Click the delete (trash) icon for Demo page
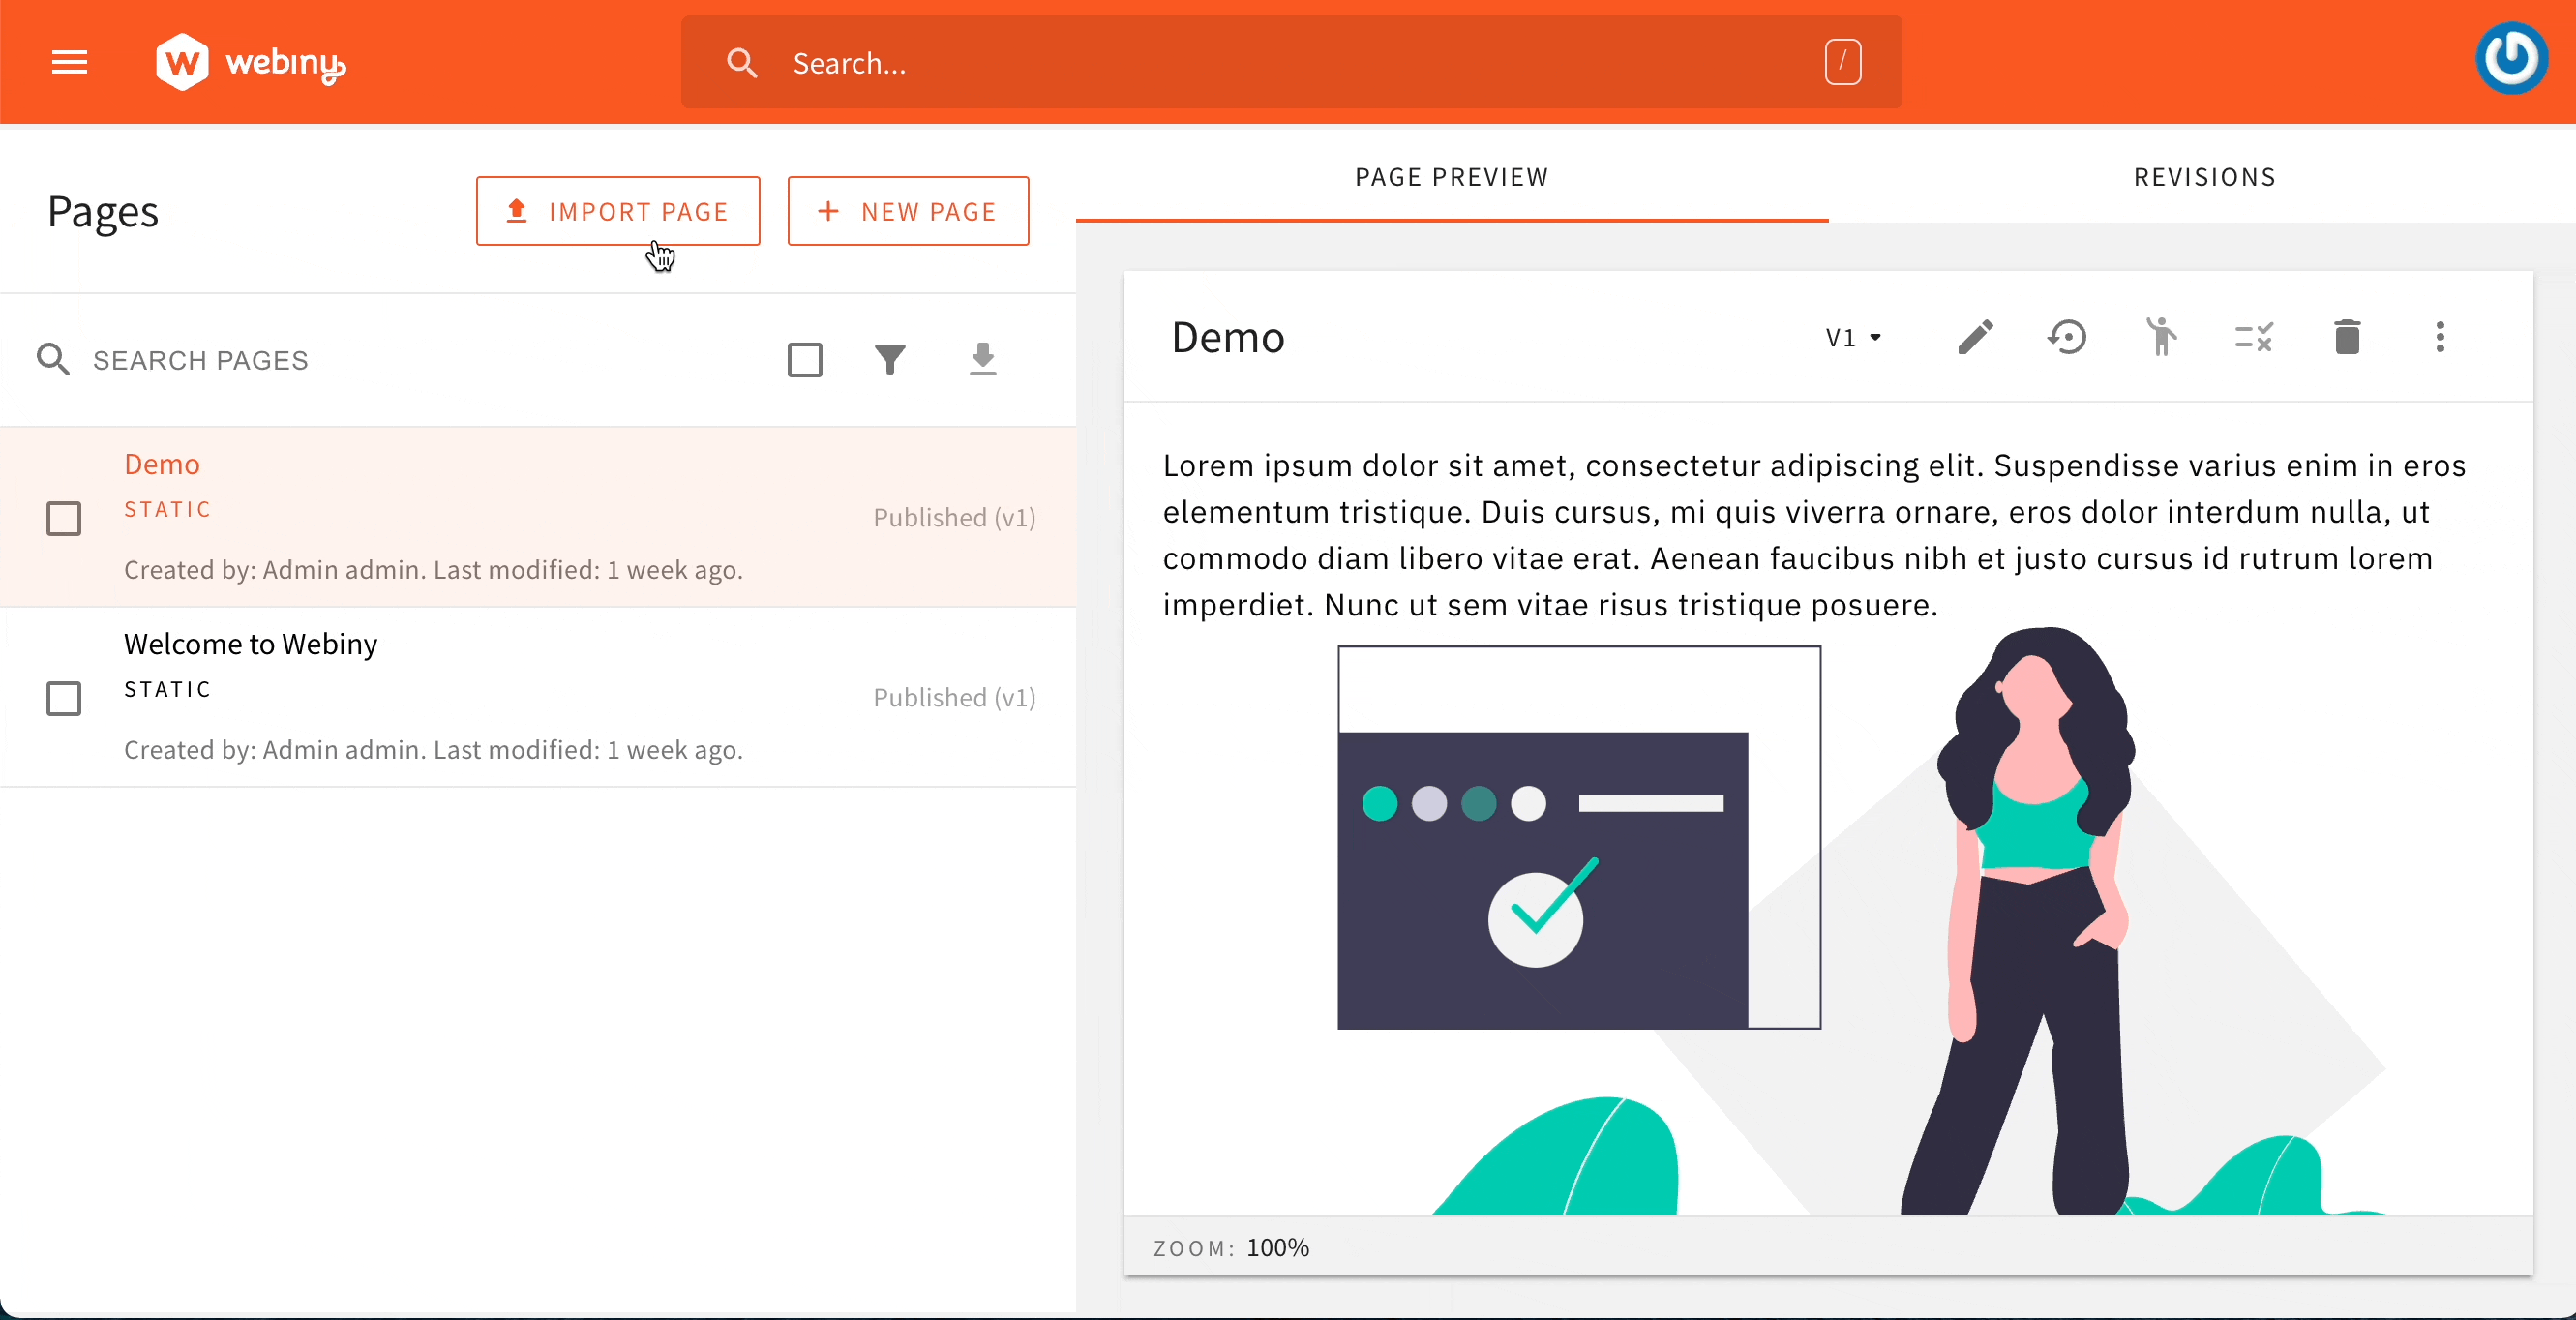 (2346, 337)
